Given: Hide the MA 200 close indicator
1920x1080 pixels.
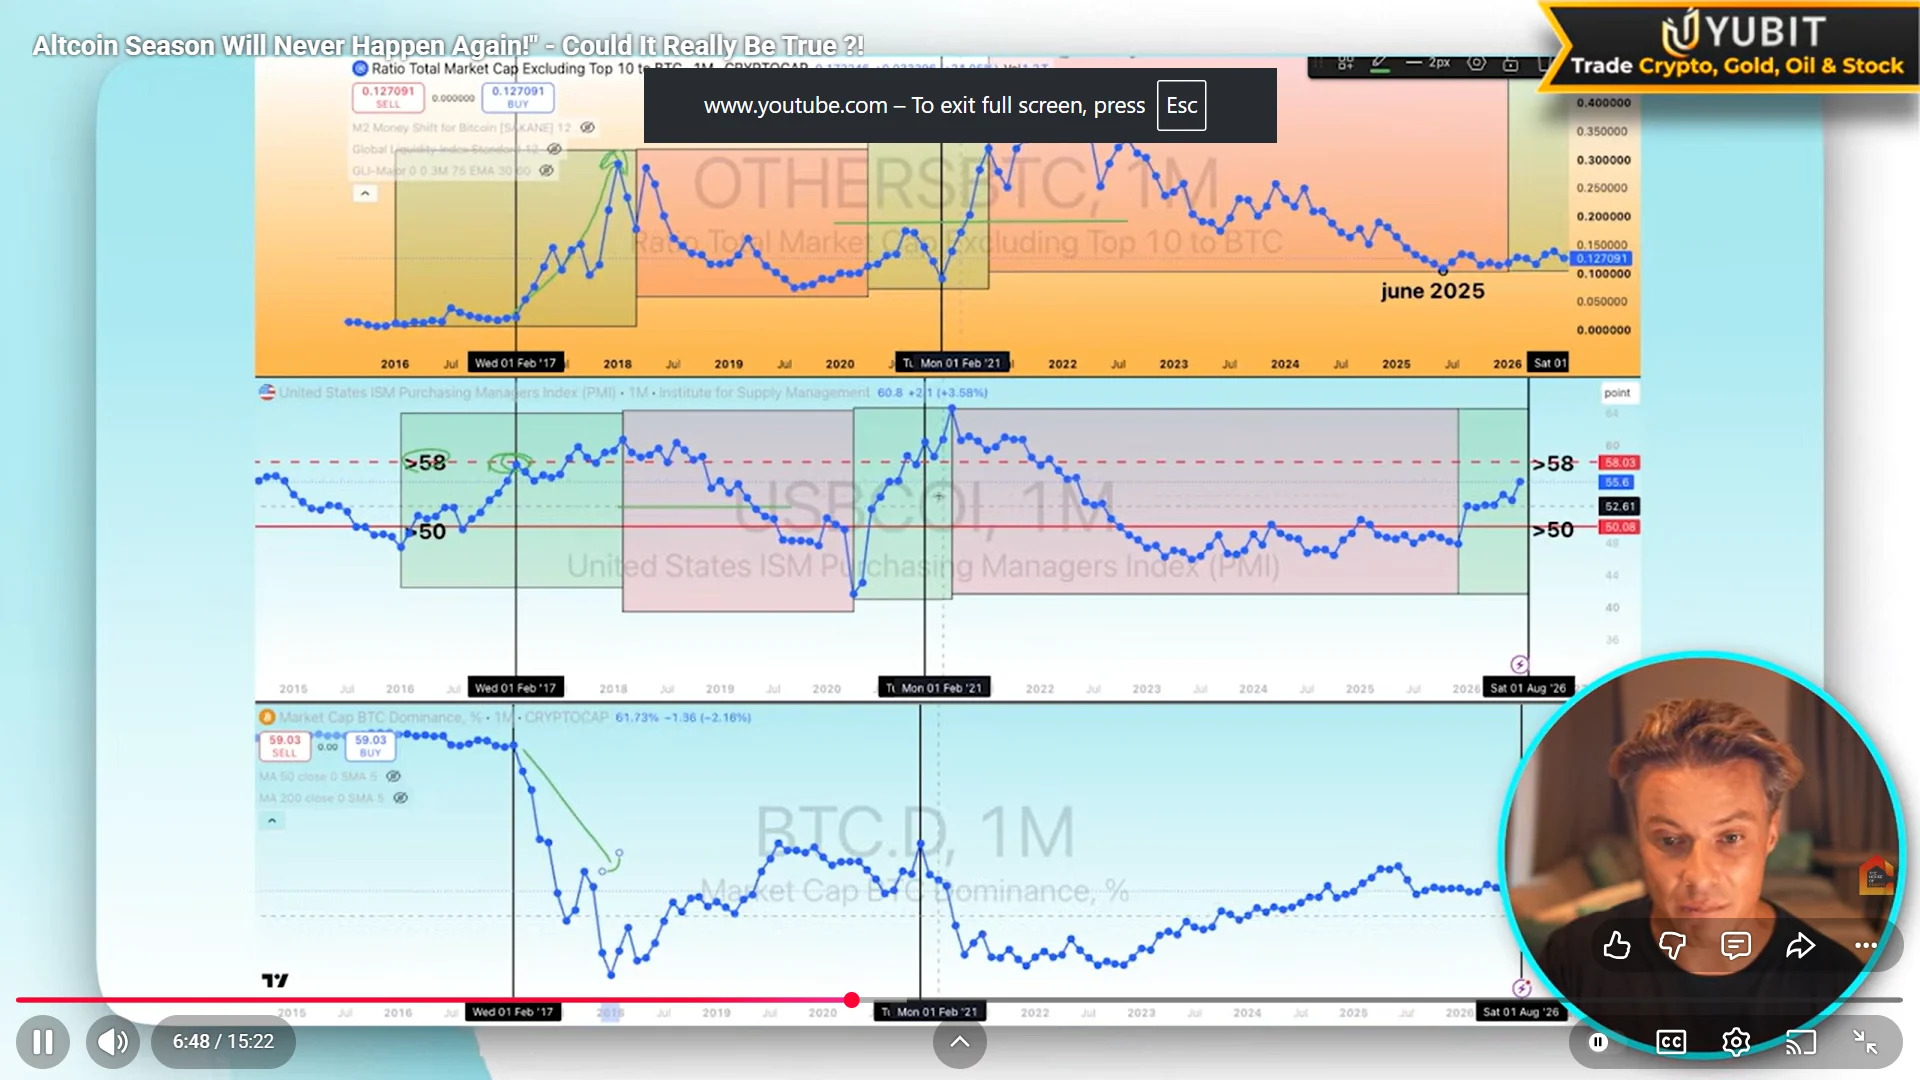Looking at the screenshot, I should (x=400, y=798).
